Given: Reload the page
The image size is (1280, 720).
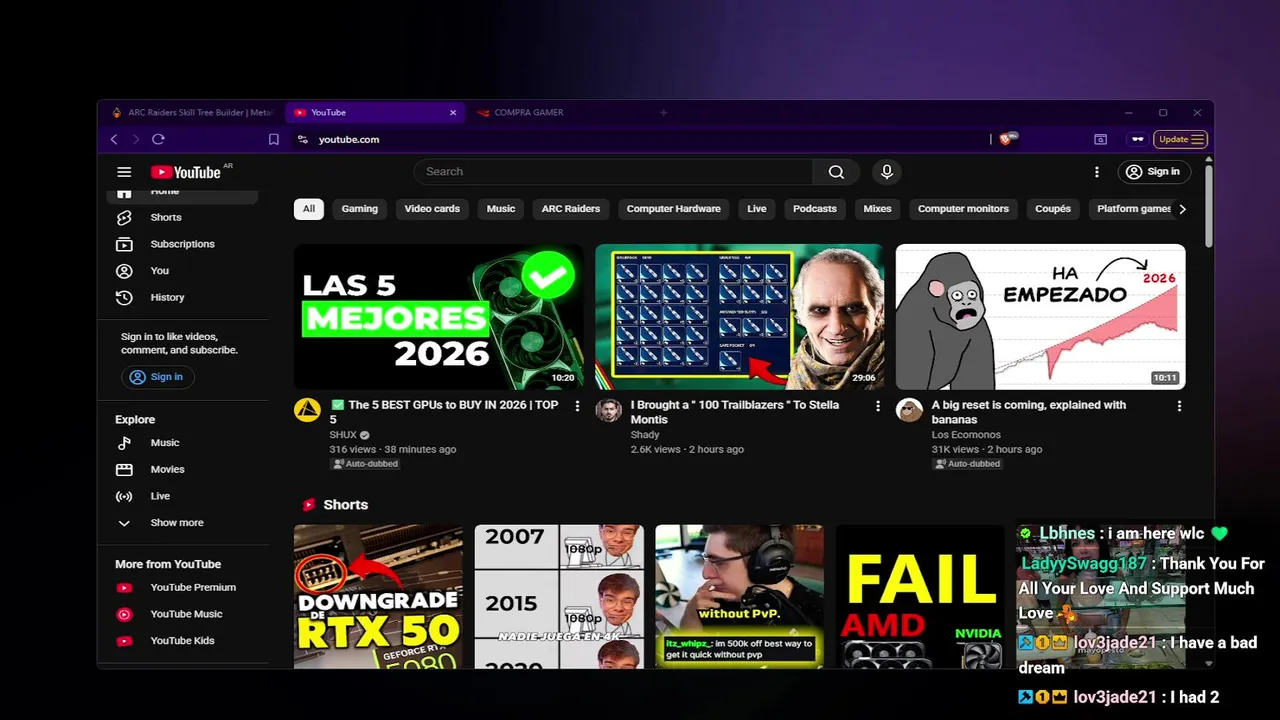Looking at the screenshot, I should [x=158, y=140].
